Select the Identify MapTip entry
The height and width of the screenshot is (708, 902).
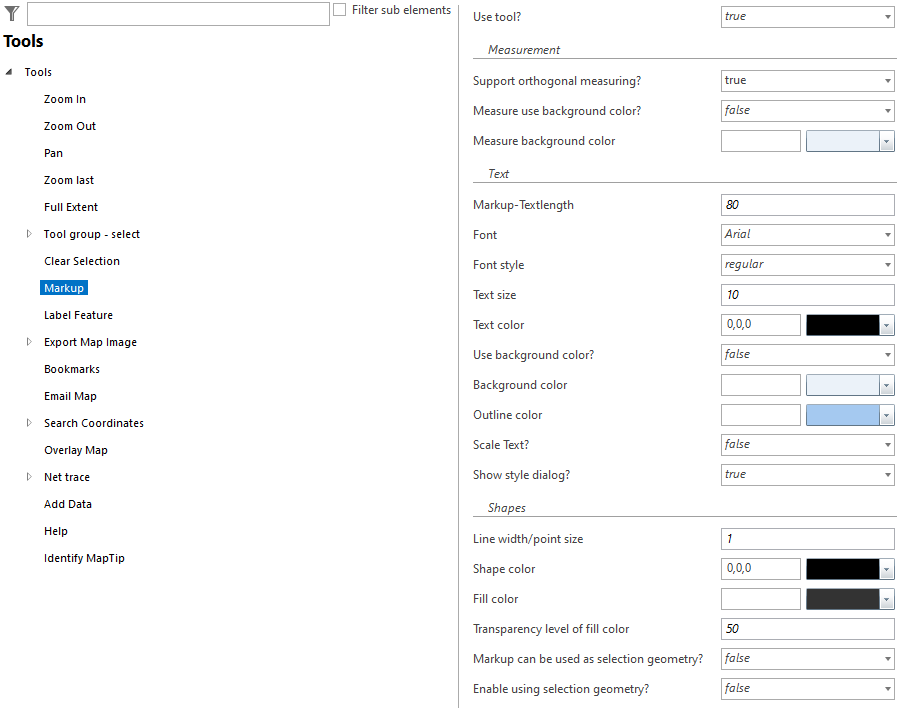[86, 557]
